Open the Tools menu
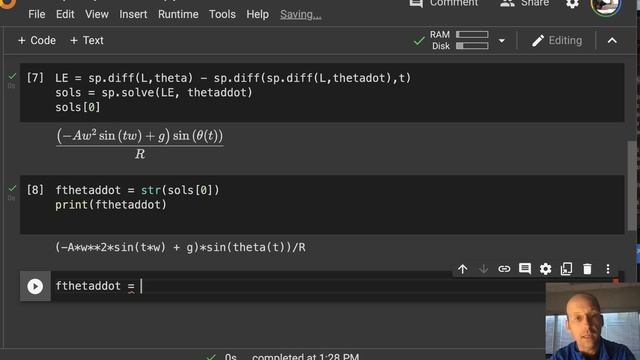This screenshot has height=360, width=640. pos(222,14)
